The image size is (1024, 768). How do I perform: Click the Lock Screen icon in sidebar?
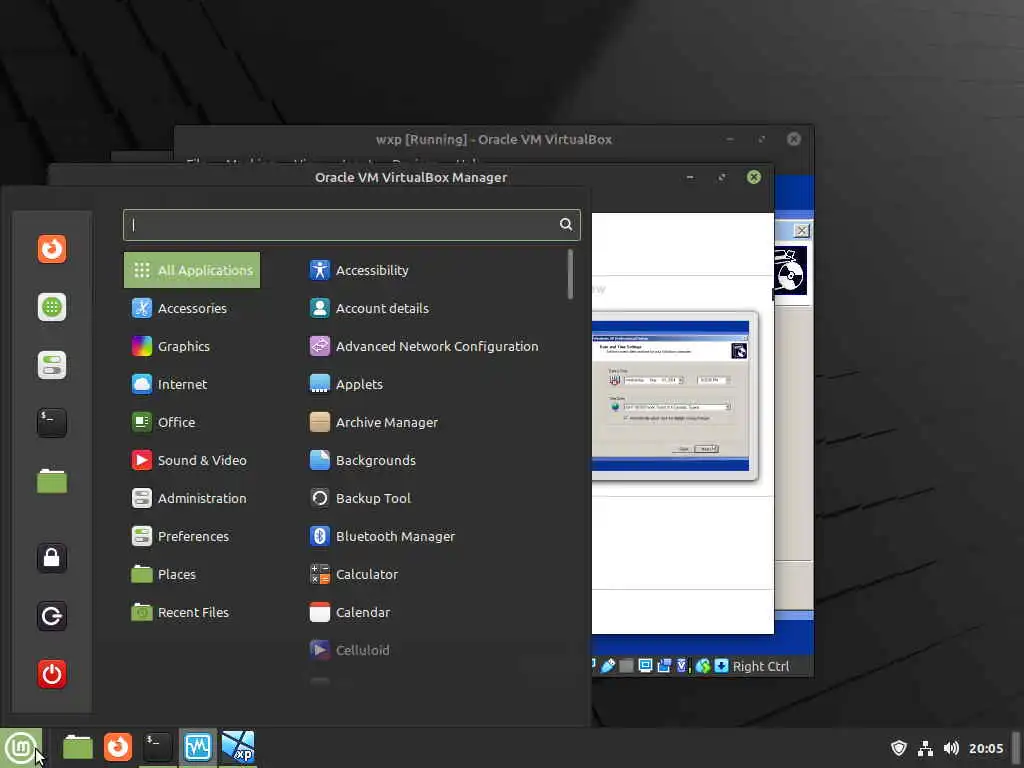point(52,558)
